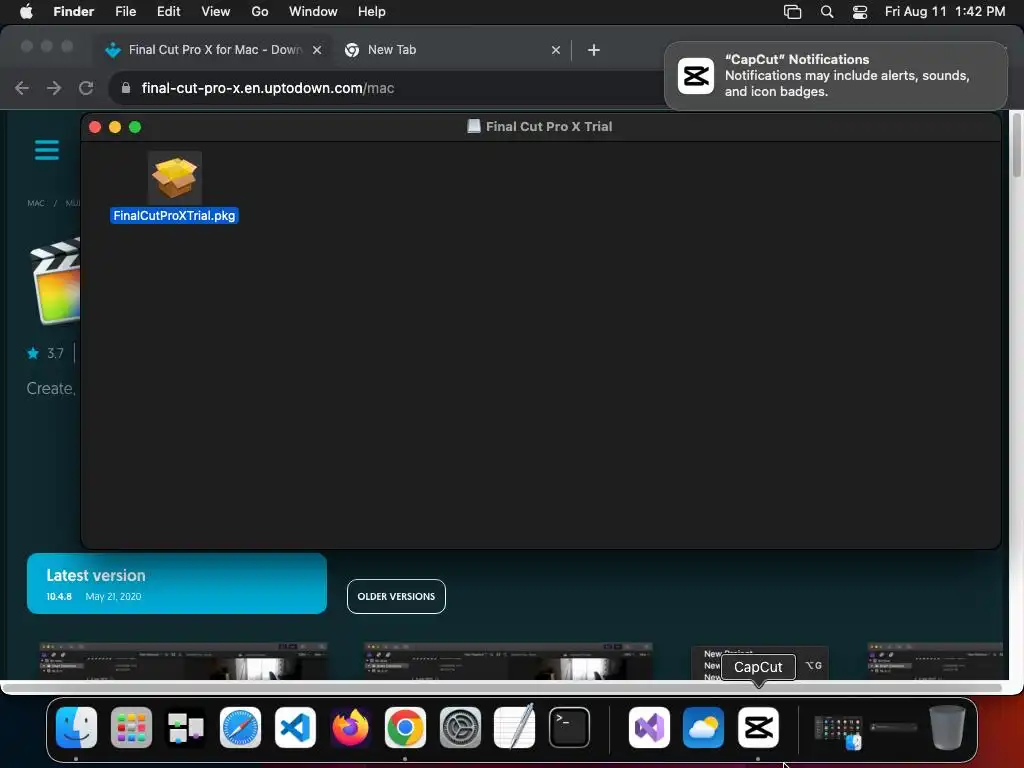Select the FinalCutProXTrial.pkg file name label
The image size is (1024, 768).
tap(174, 216)
